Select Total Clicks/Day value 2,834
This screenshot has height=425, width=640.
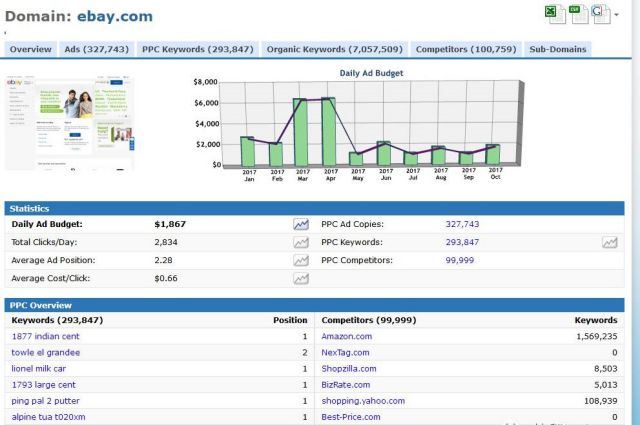166,242
